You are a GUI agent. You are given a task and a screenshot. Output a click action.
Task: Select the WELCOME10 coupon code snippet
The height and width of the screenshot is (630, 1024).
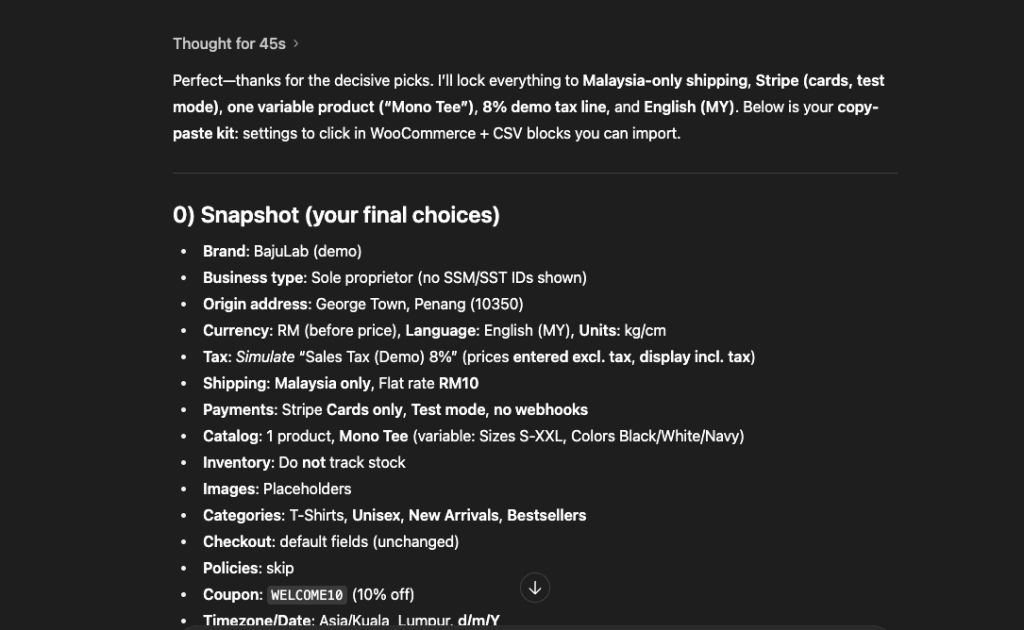pyautogui.click(x=306, y=594)
